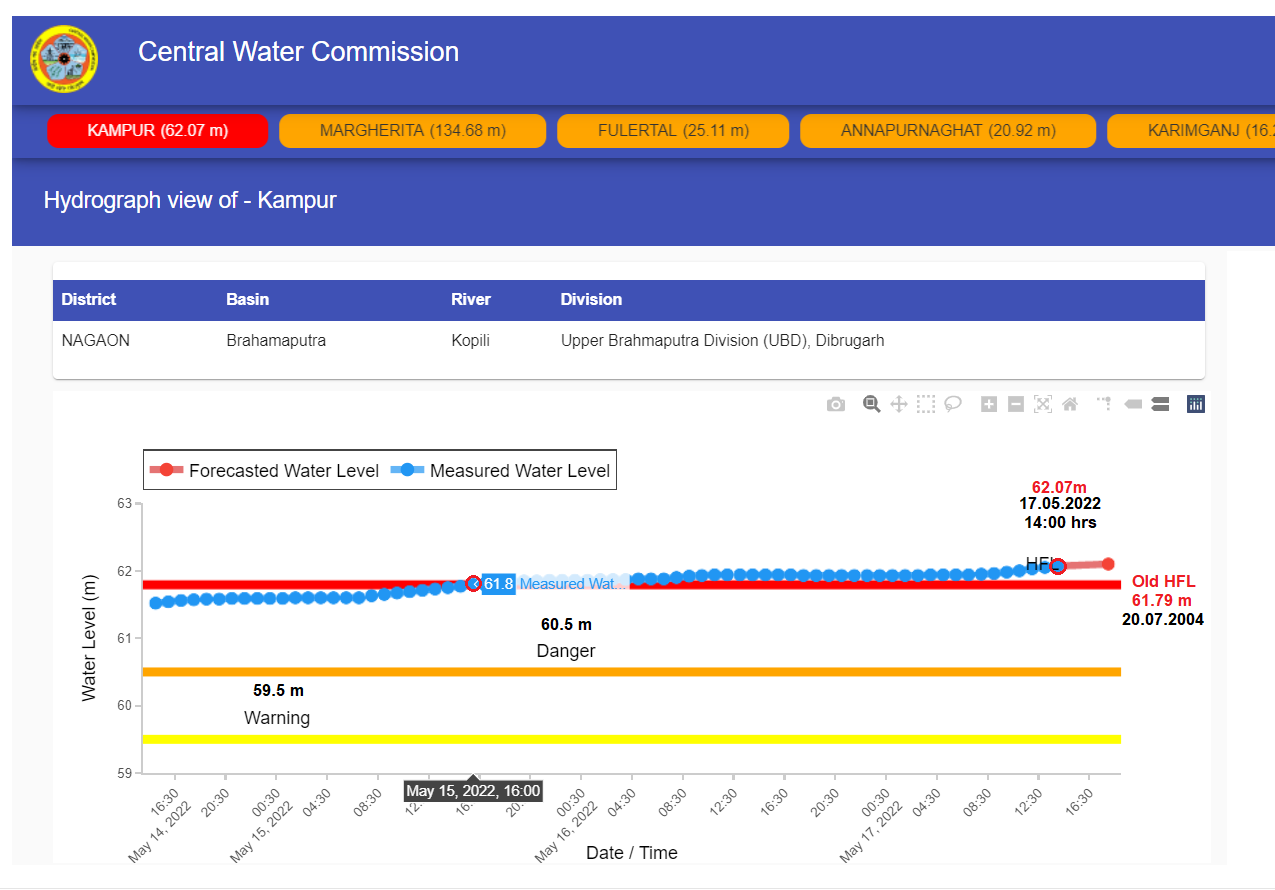Switch hover mode to compare data on hover

click(x=1159, y=404)
